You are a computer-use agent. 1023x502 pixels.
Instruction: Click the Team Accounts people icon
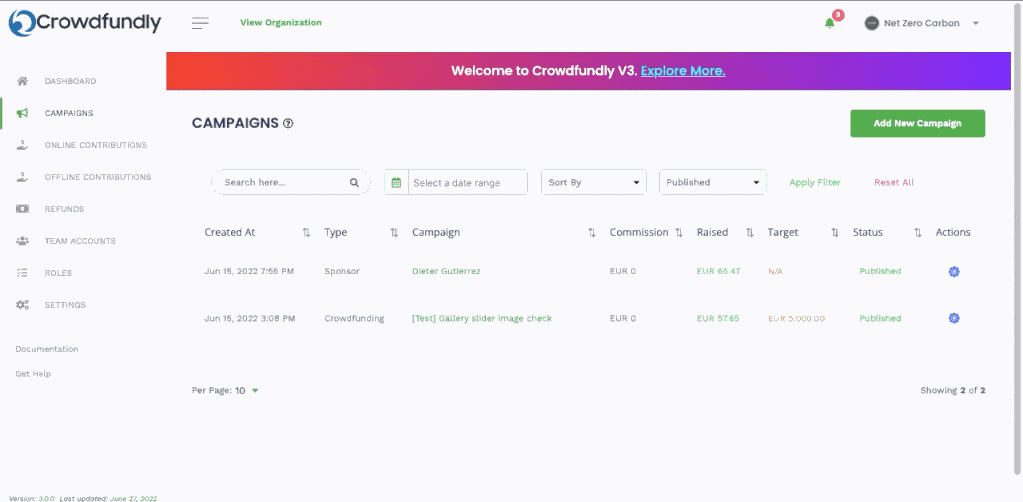click(22, 241)
